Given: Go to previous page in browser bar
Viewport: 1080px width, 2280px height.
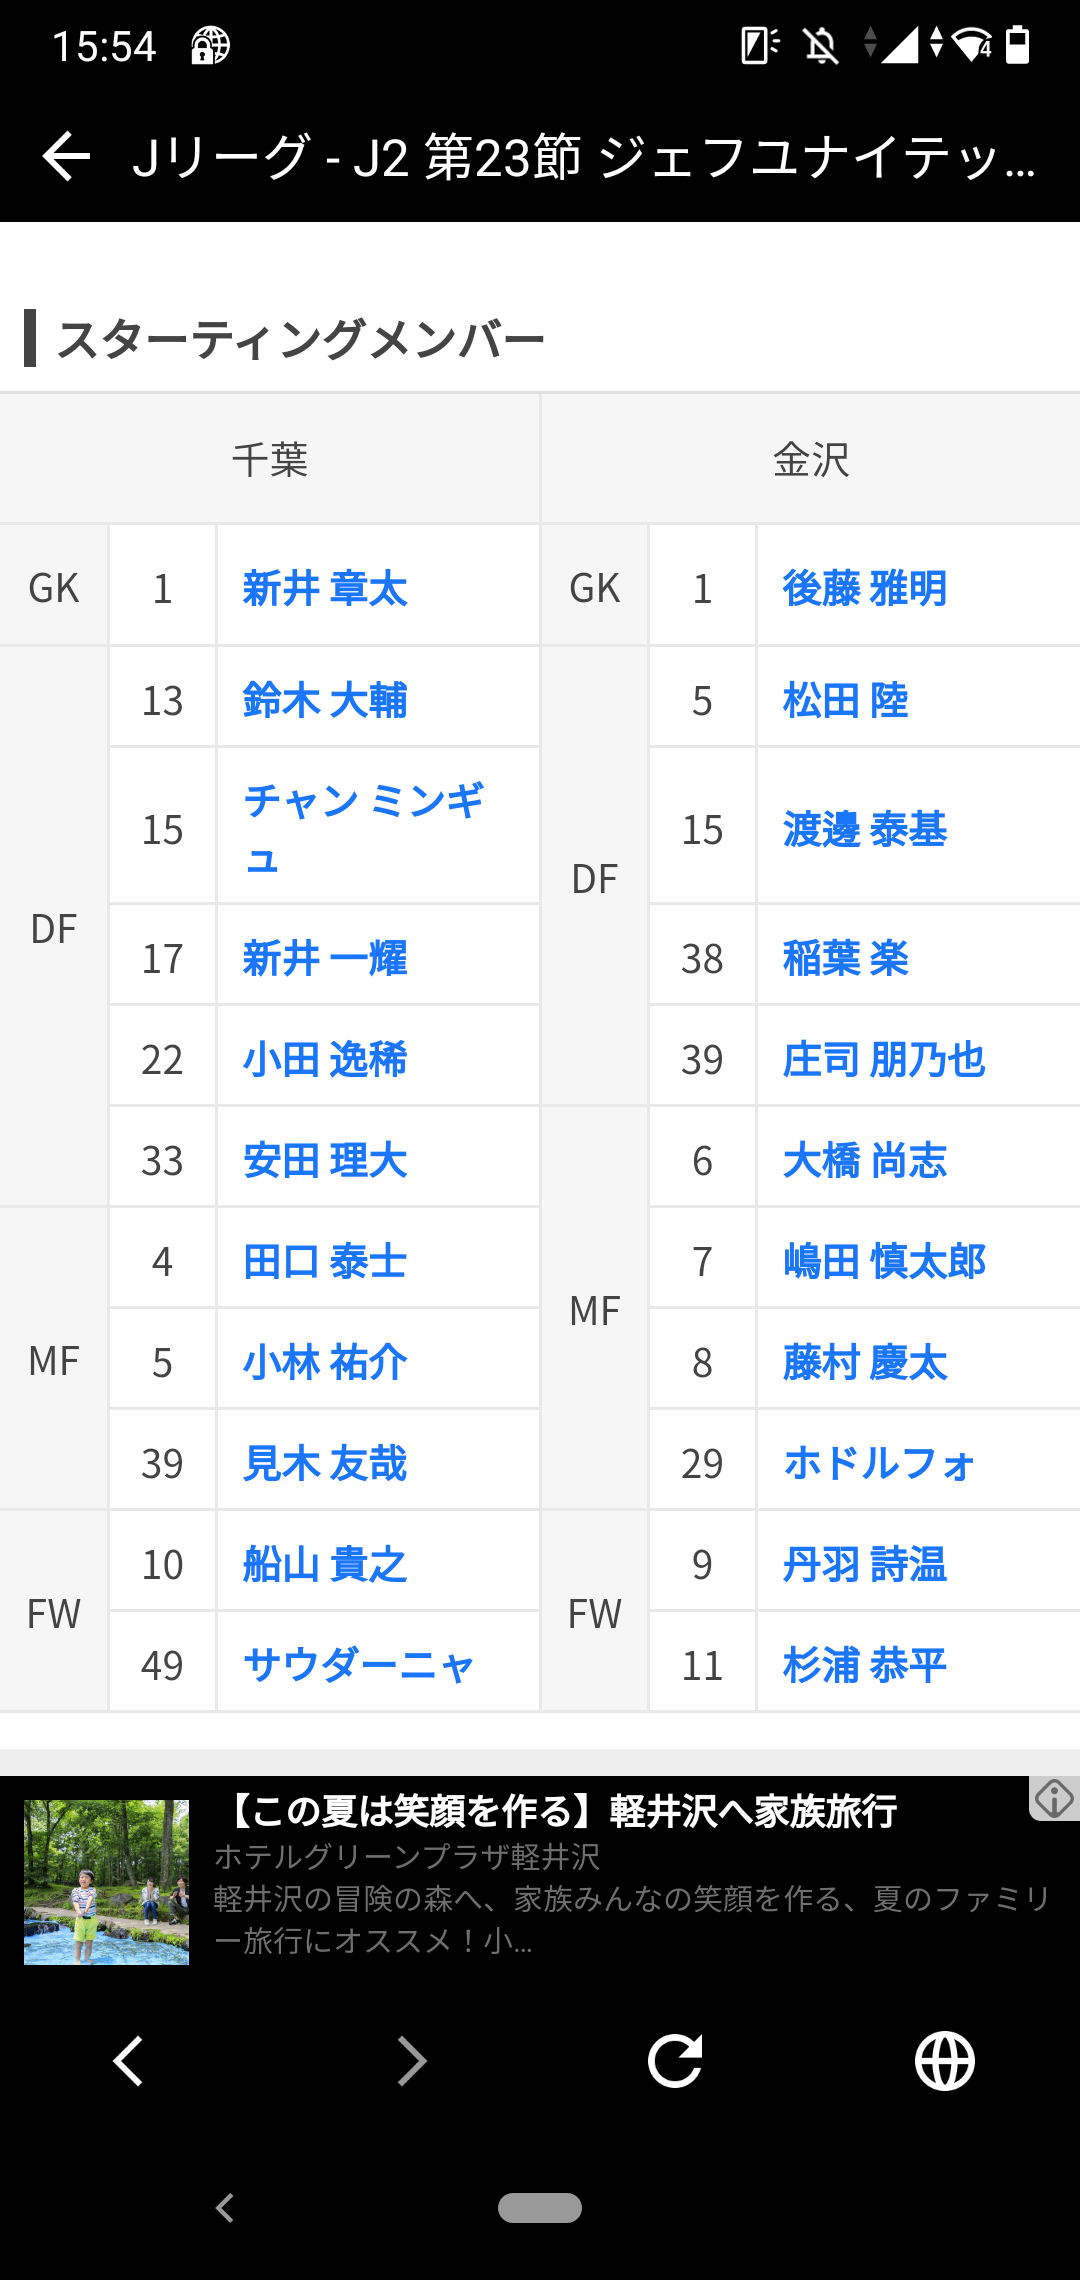Looking at the screenshot, I should pyautogui.click(x=128, y=2061).
